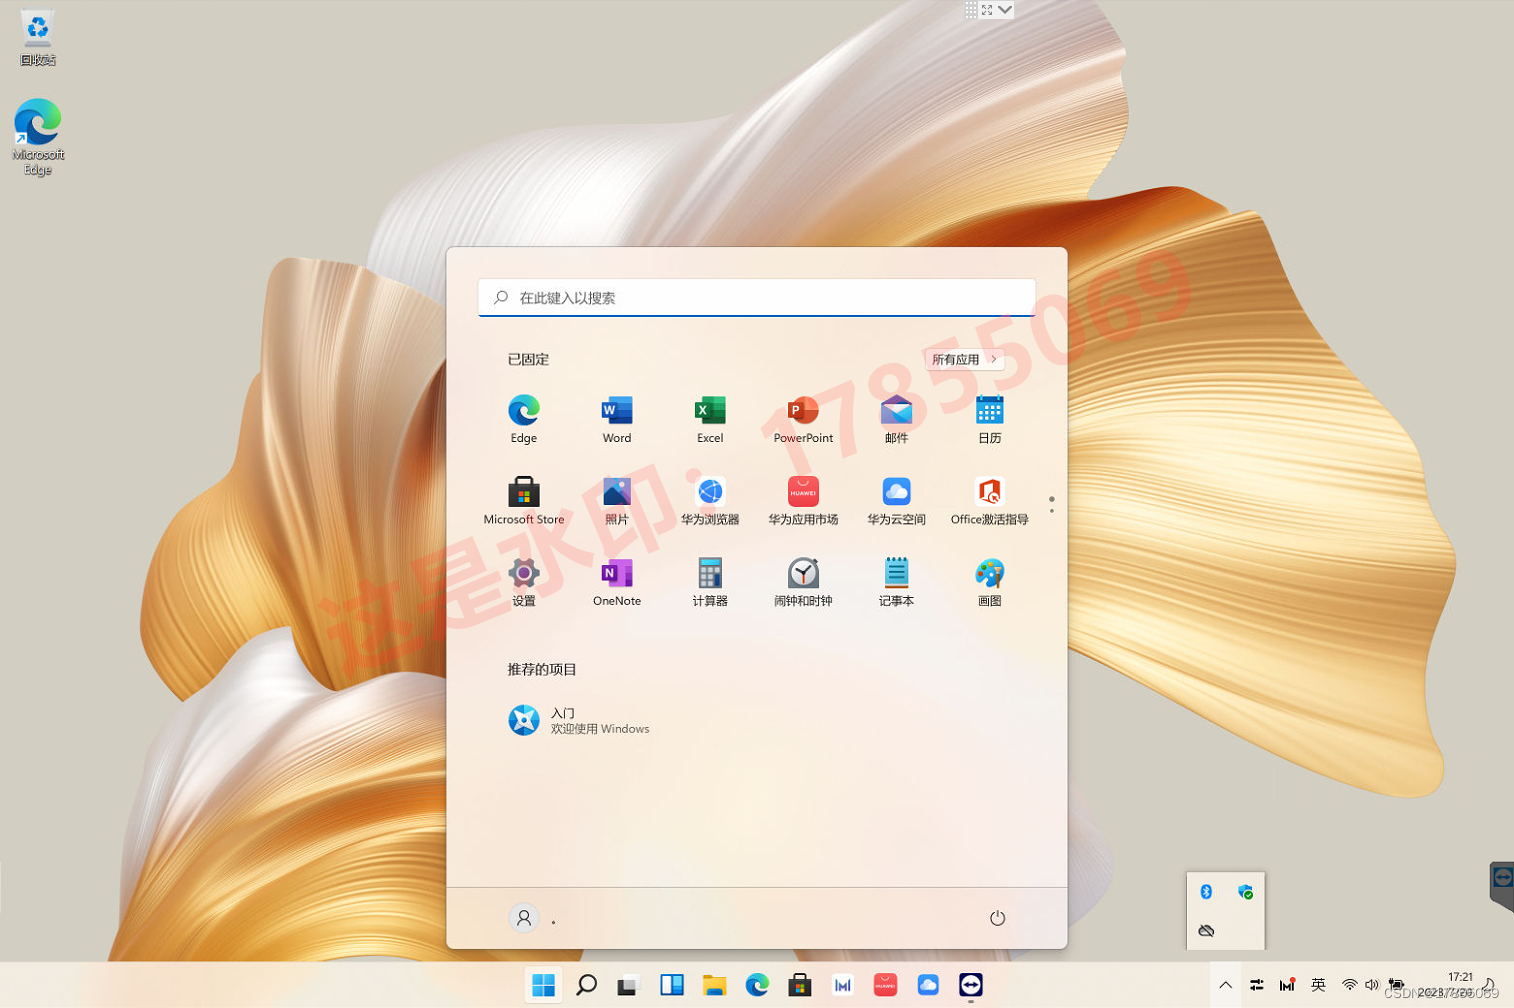Open the user account profile icon
Screen dimensions: 1514x1008
pos(523,918)
